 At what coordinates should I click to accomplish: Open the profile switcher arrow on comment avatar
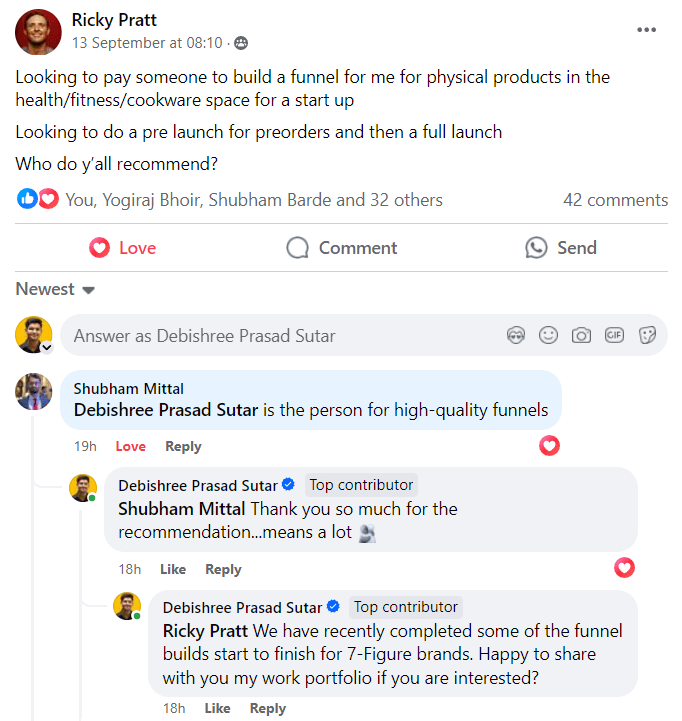coord(45,348)
